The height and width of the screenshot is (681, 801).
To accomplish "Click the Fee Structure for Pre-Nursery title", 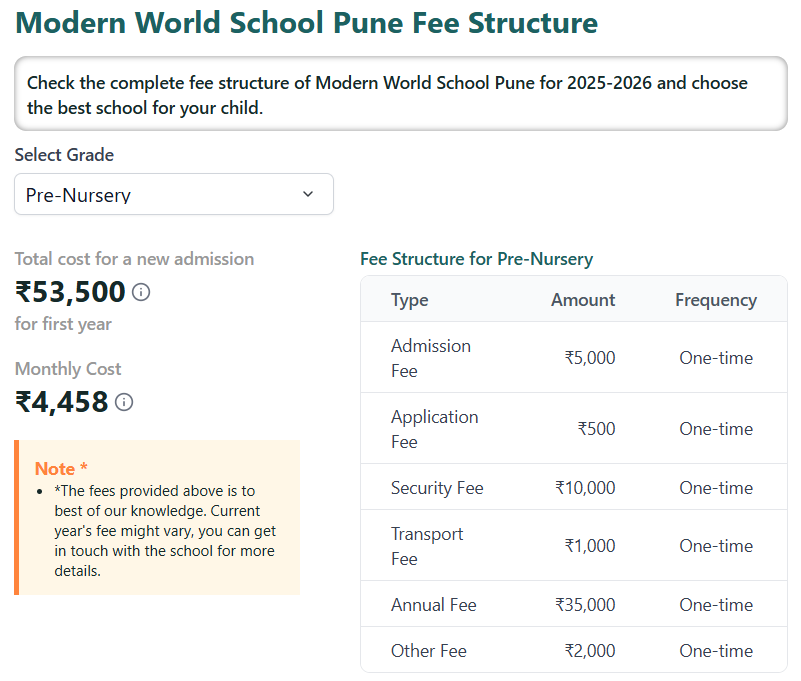I will click(x=477, y=258).
